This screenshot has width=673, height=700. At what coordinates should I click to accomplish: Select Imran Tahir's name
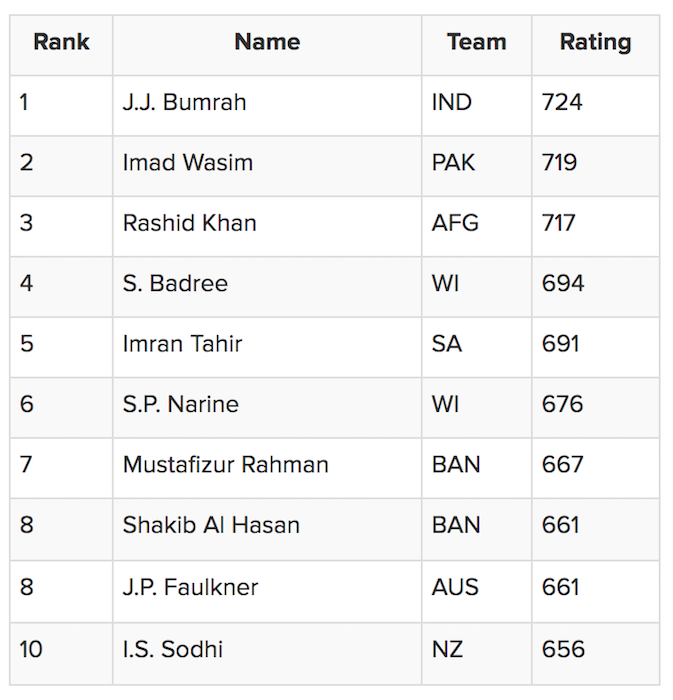pos(183,344)
